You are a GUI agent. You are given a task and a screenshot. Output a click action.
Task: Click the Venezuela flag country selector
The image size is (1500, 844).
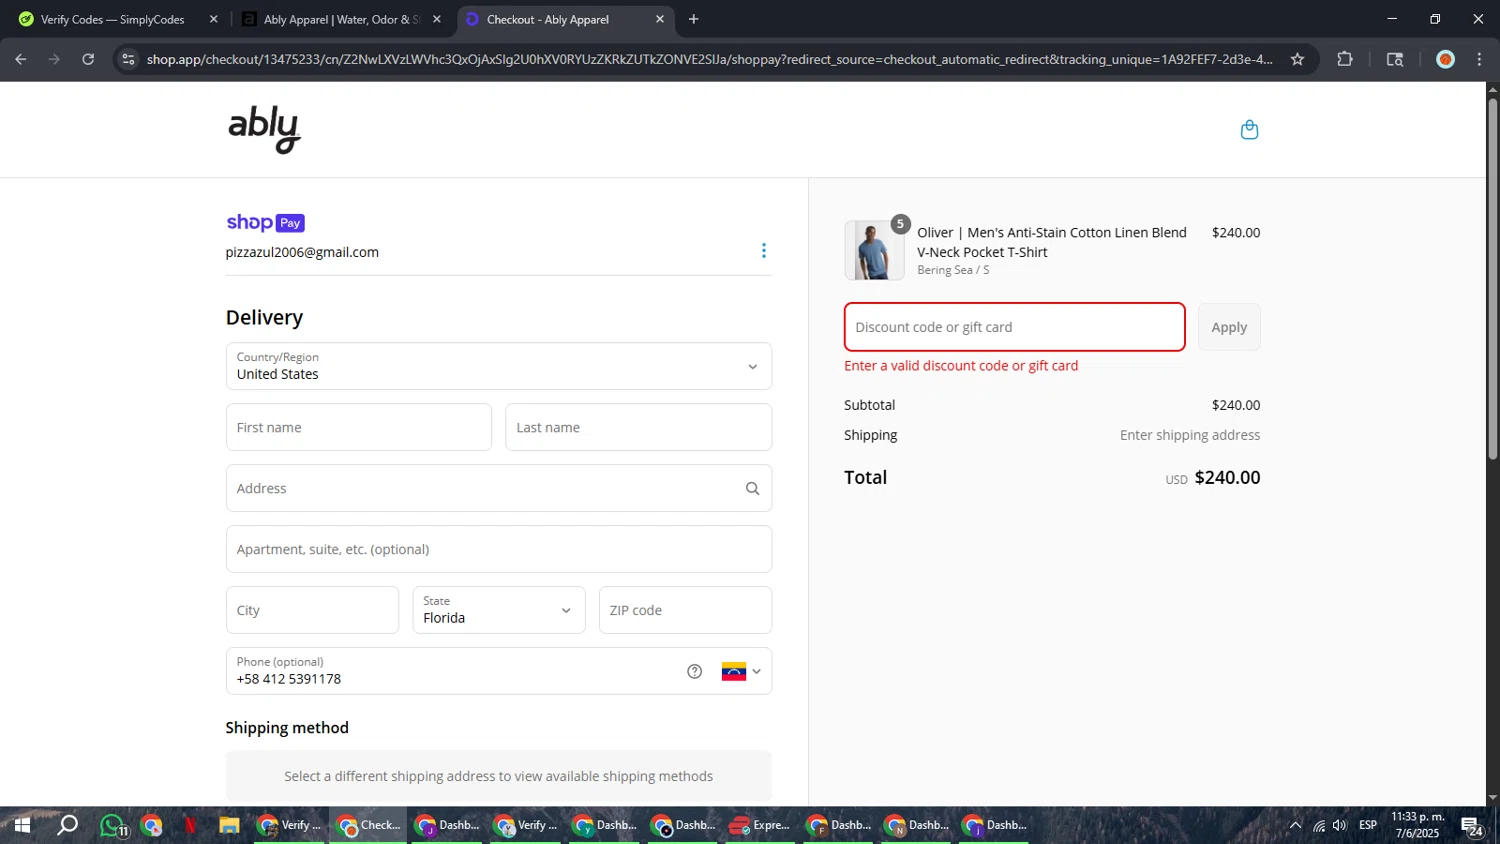coord(741,672)
